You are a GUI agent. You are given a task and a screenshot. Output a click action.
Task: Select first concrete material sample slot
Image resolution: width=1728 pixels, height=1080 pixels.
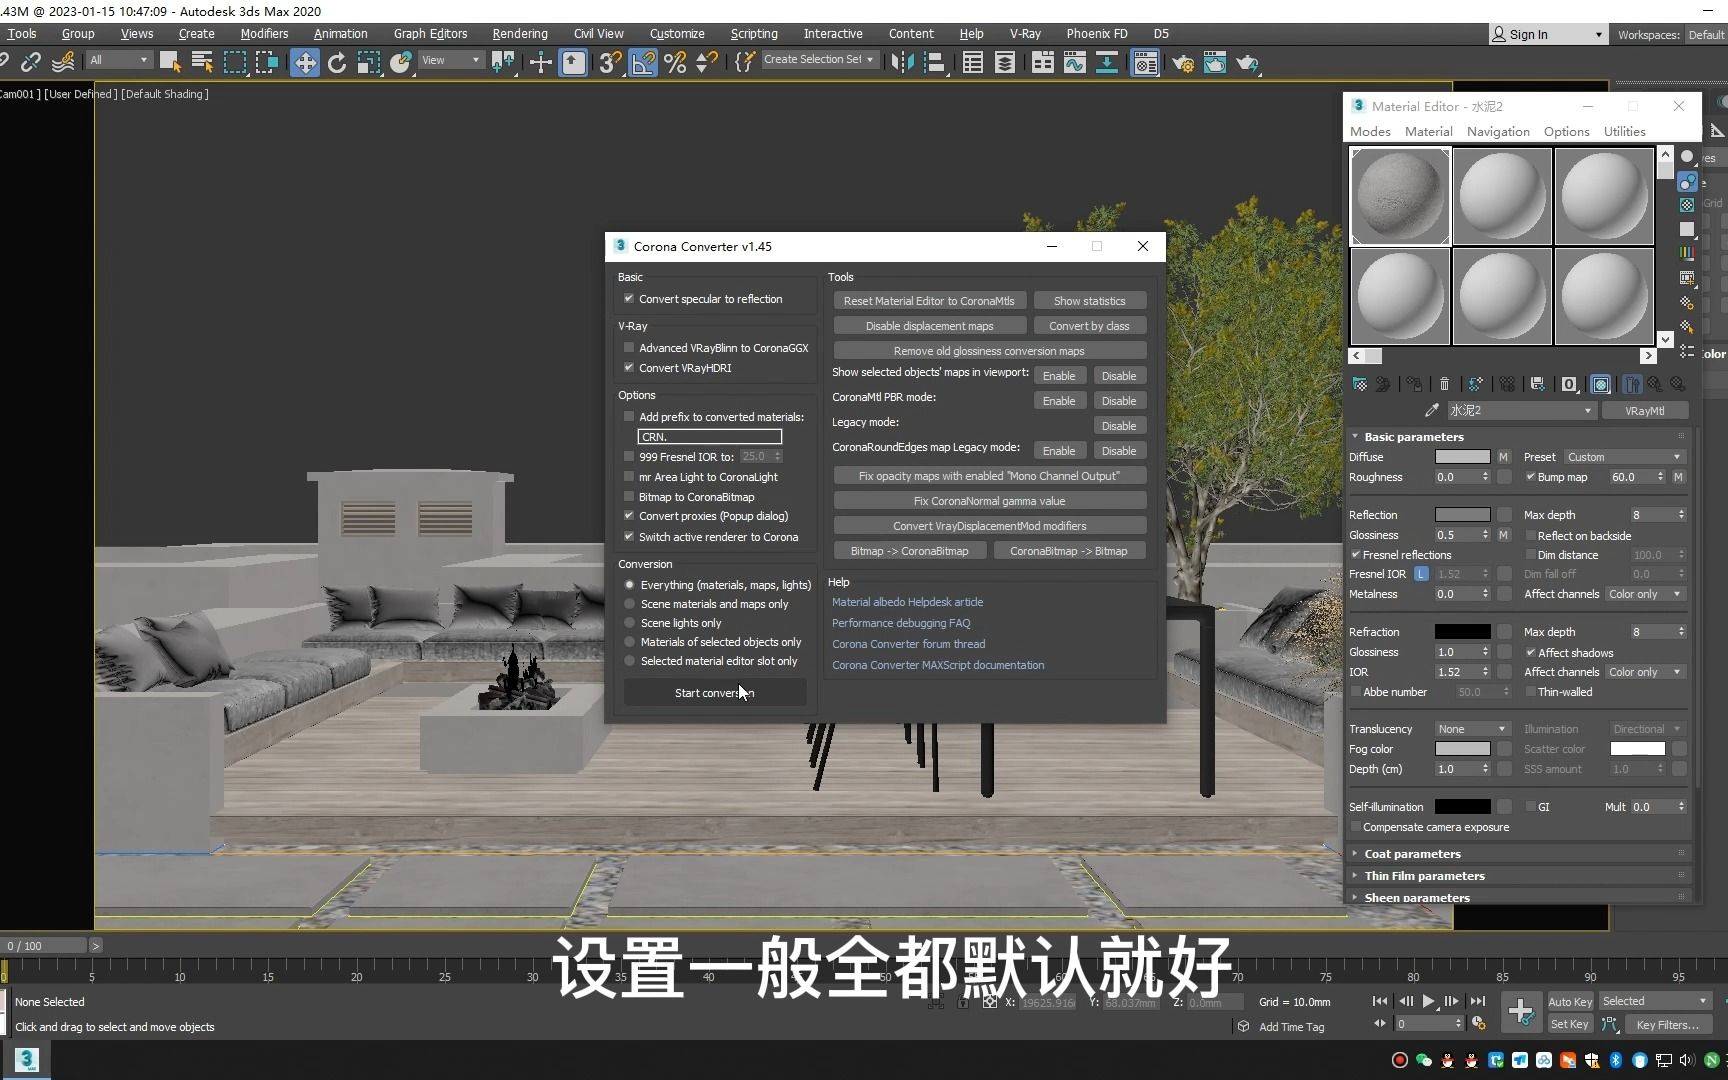[1400, 196]
